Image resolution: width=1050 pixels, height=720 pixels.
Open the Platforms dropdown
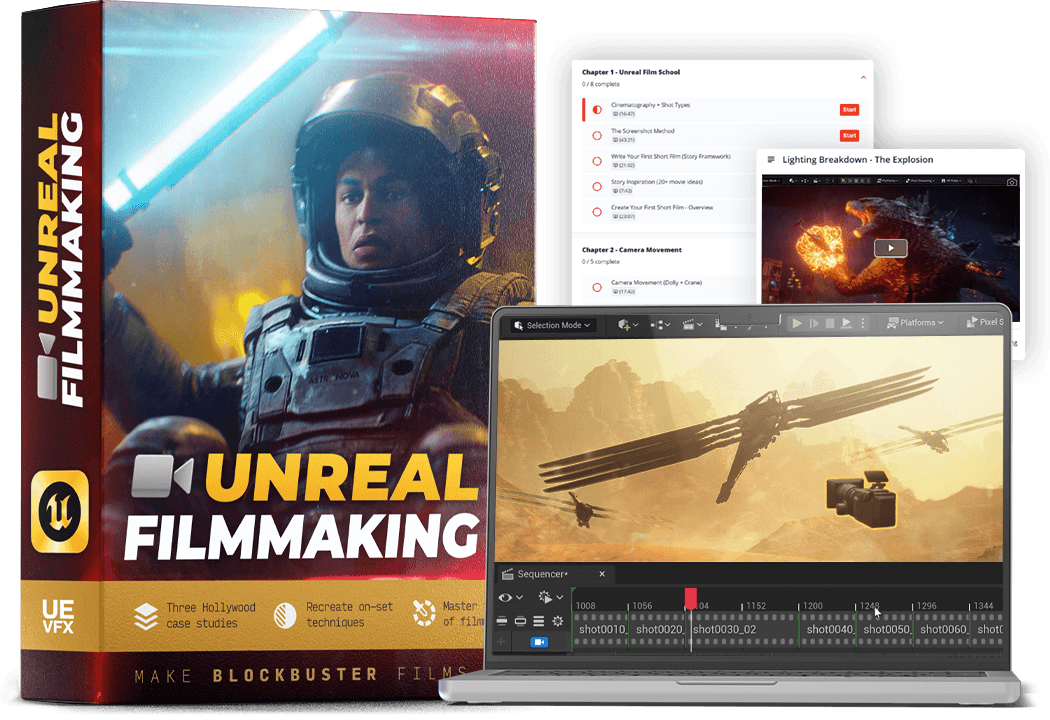[915, 323]
